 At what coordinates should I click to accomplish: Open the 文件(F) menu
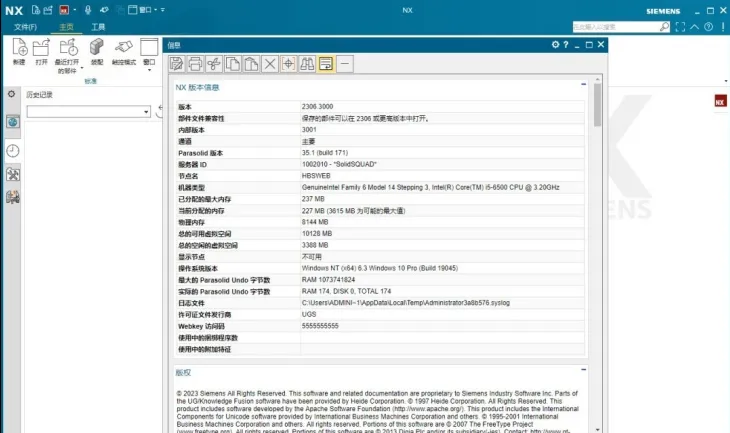tap(25, 27)
